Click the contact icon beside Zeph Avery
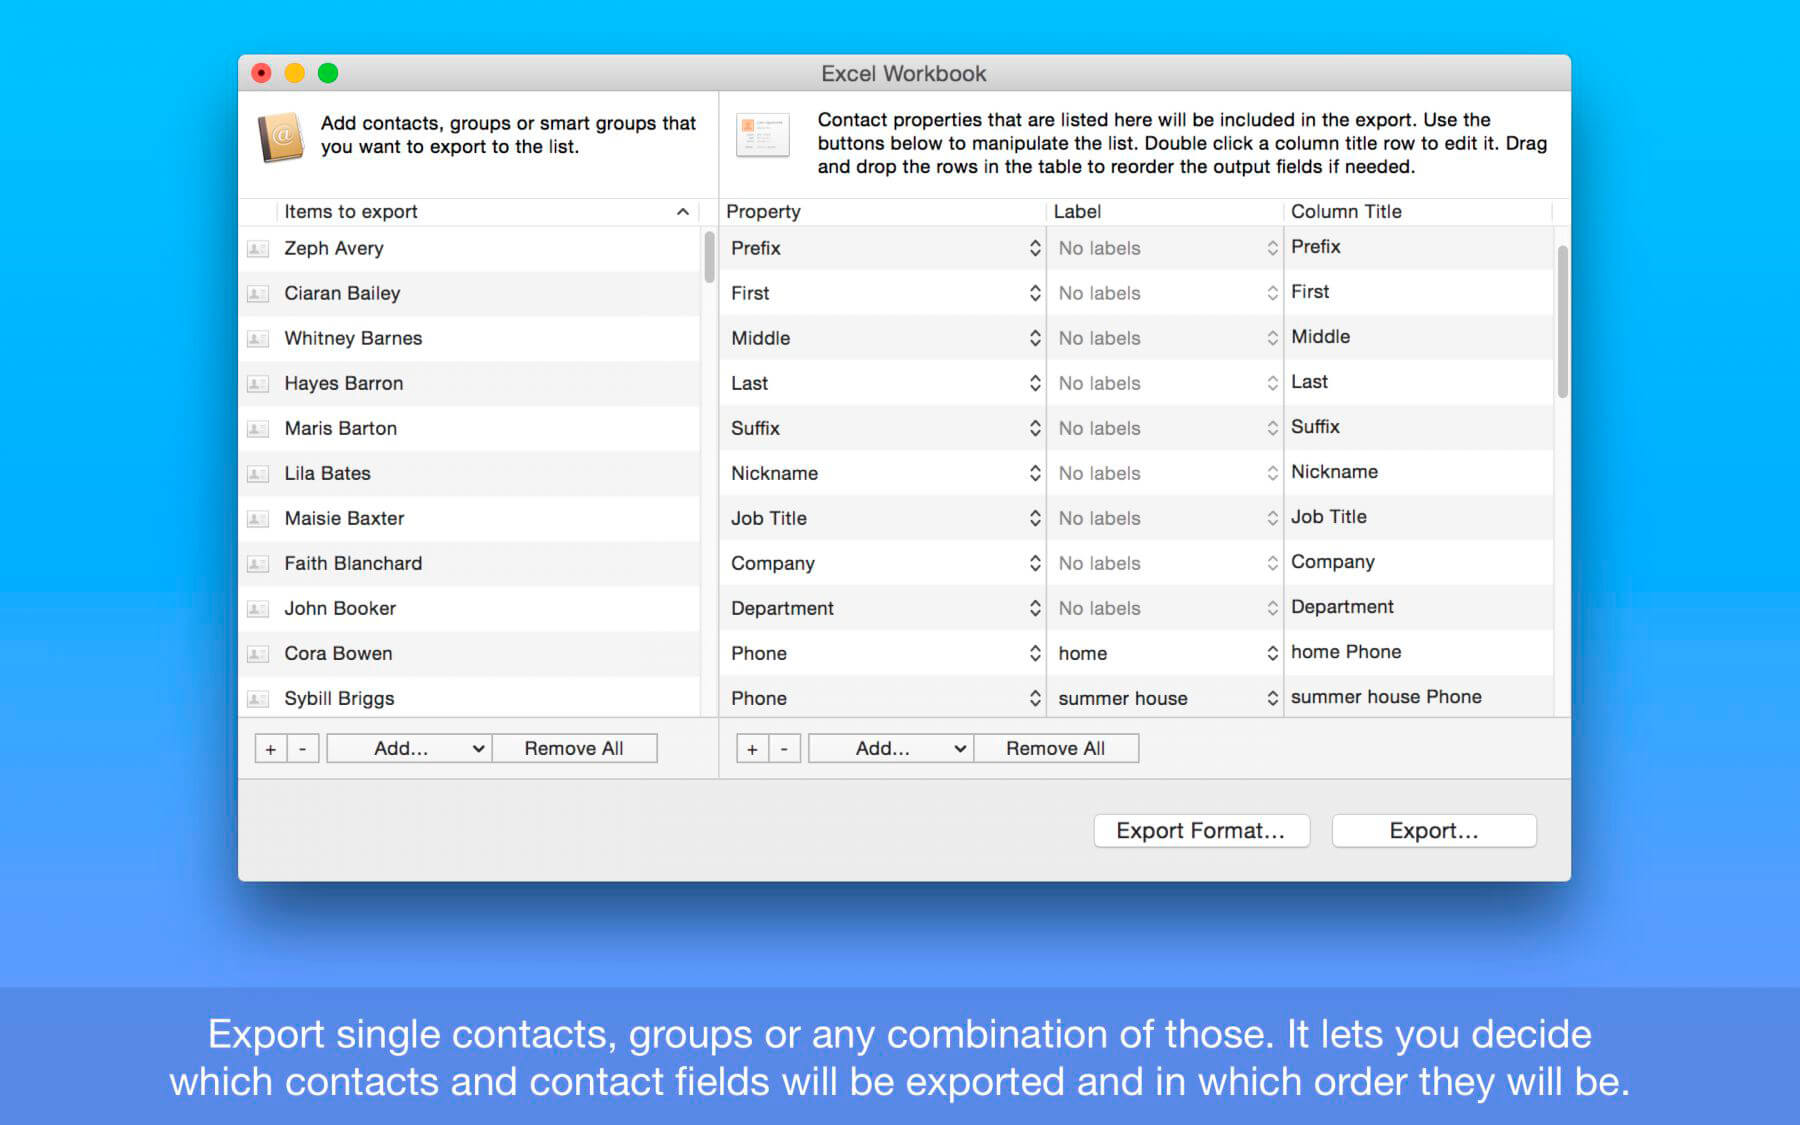1800x1125 pixels. (258, 249)
